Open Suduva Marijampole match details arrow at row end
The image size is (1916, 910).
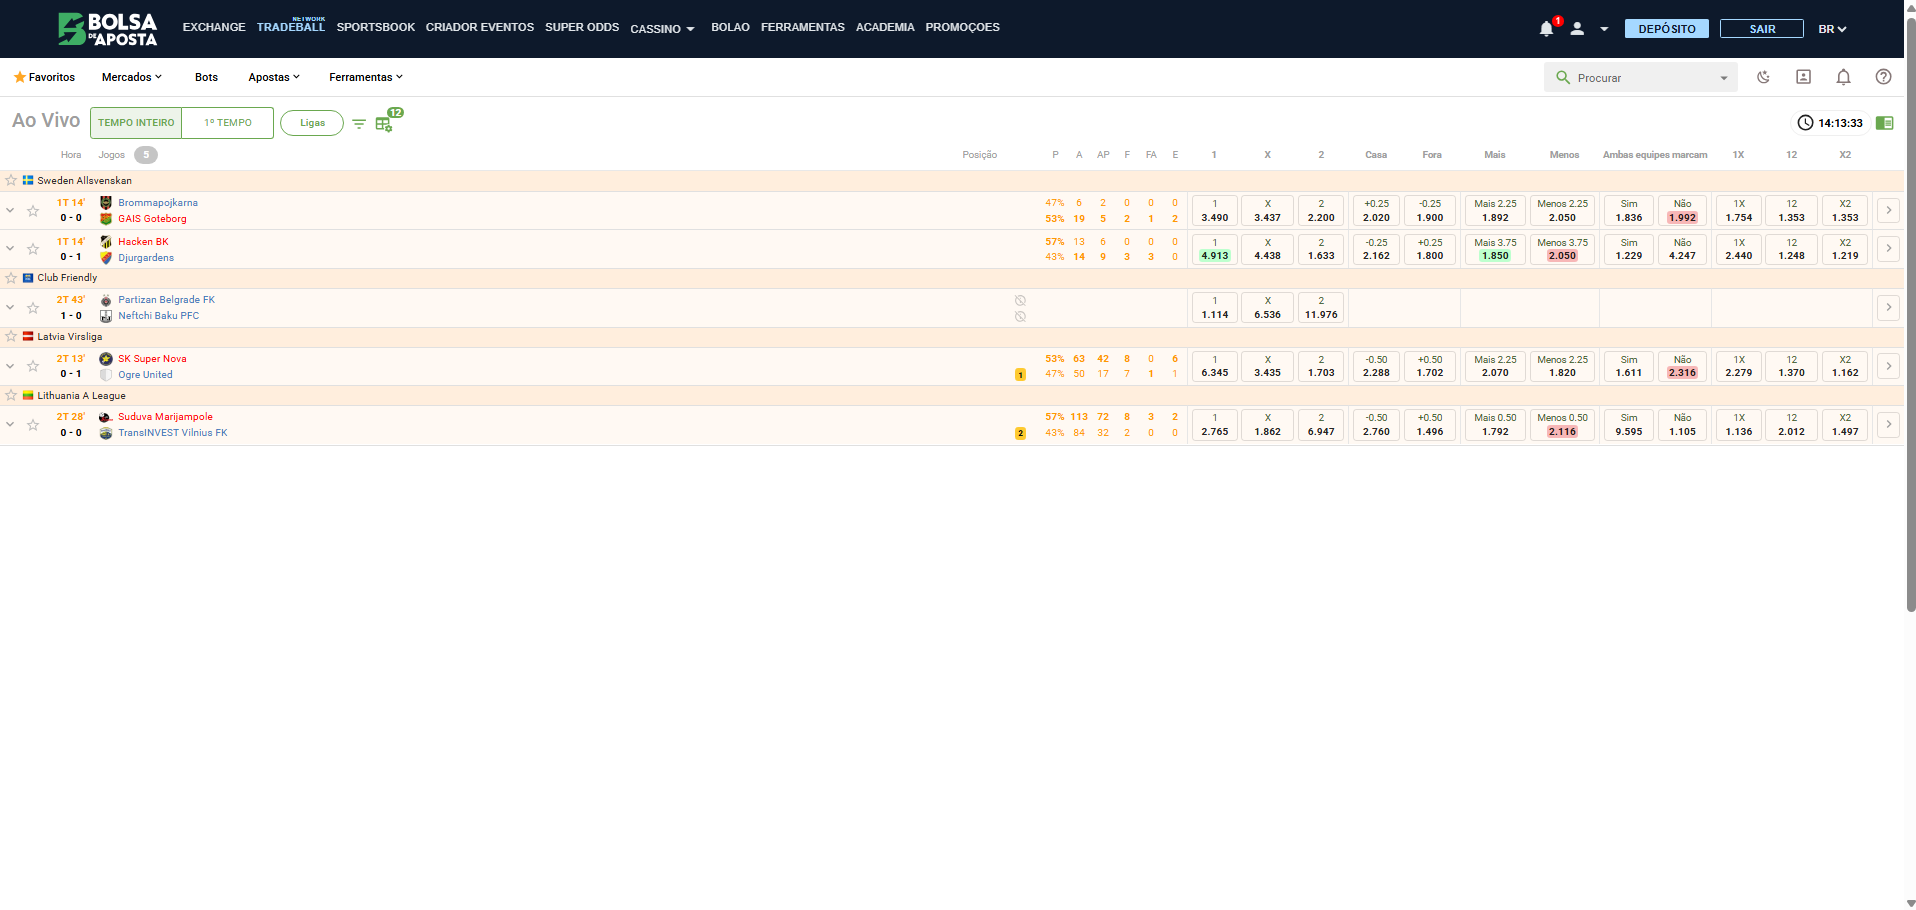coord(1888,425)
